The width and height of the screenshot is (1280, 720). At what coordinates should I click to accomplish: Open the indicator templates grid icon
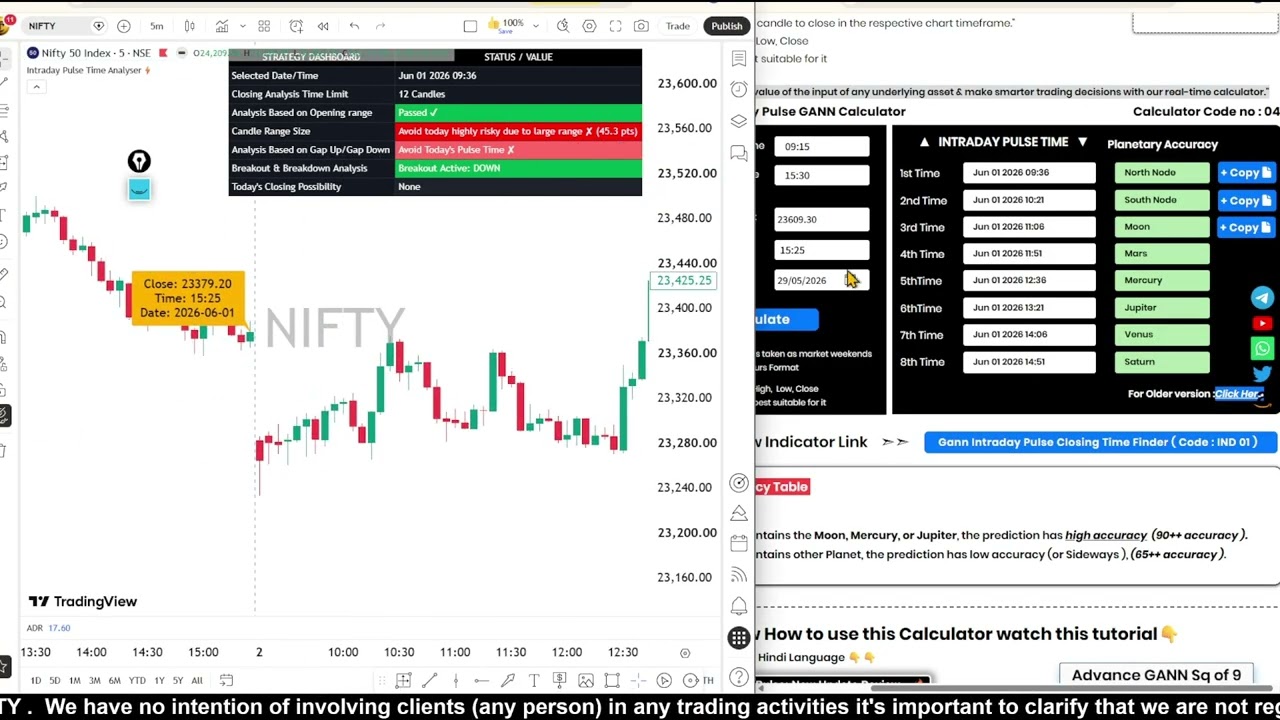coord(264,26)
